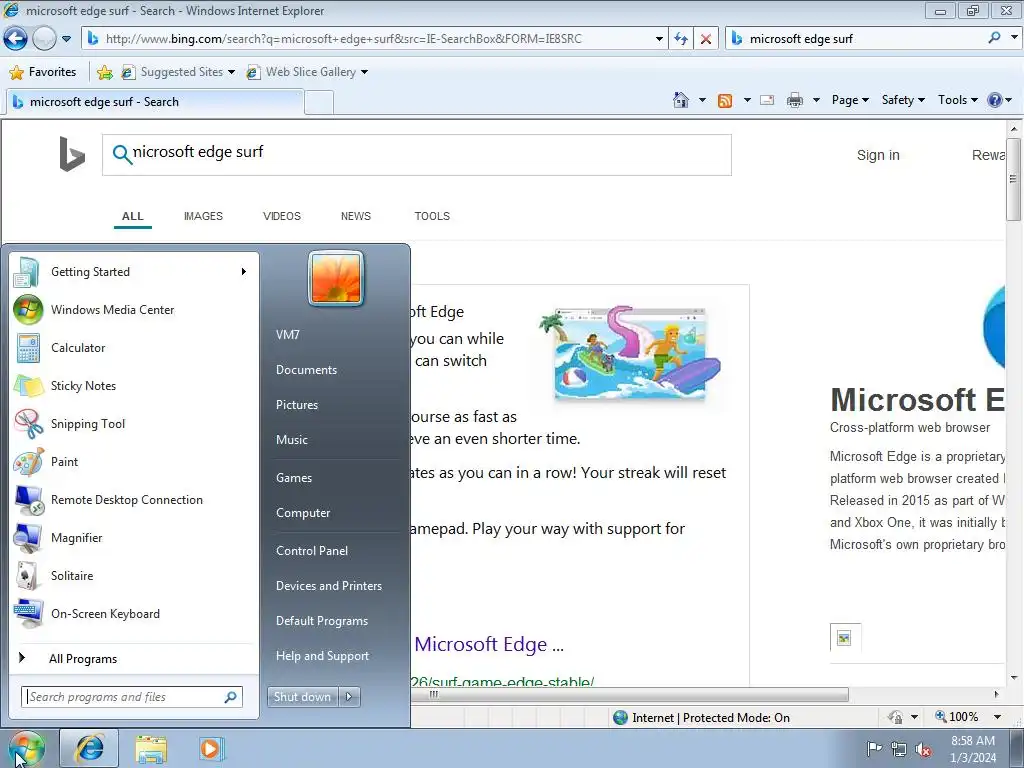Expand the Getting Started submenu arrow
This screenshot has height=768, width=1024.
pyautogui.click(x=244, y=272)
